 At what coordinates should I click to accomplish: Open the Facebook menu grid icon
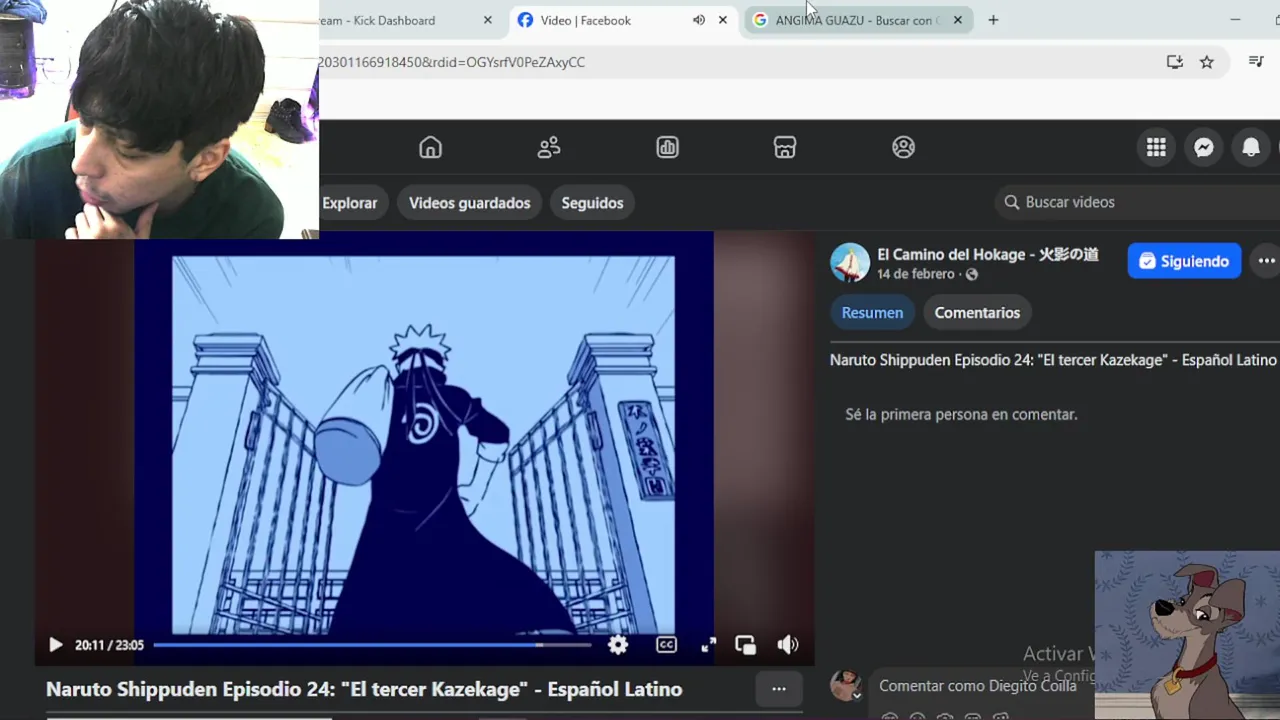click(1156, 148)
